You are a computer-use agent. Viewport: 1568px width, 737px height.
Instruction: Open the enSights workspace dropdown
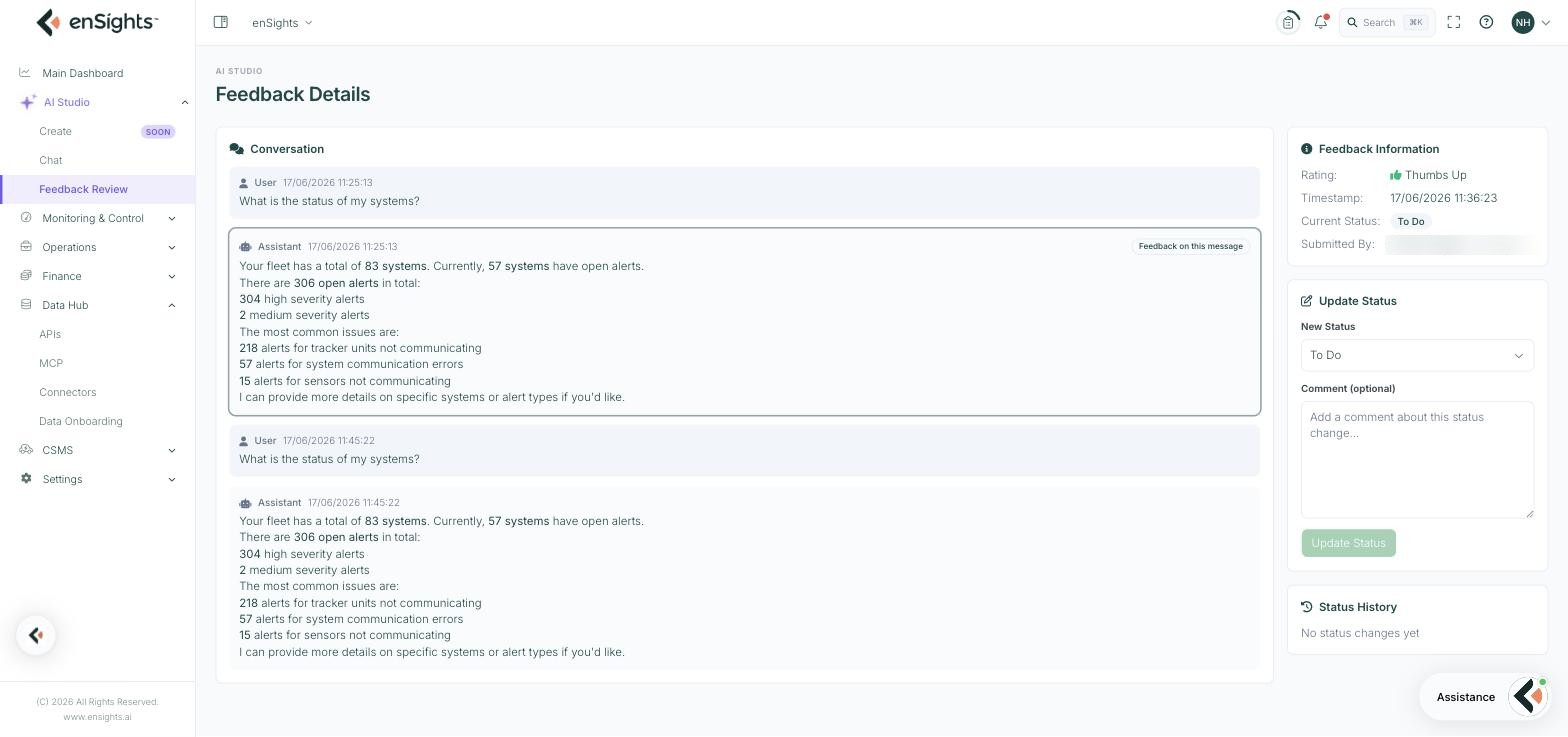tap(282, 22)
